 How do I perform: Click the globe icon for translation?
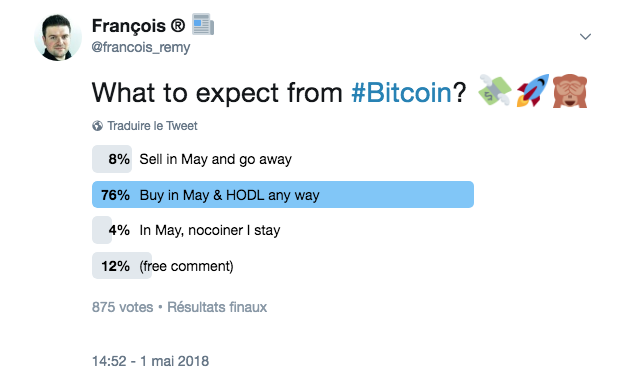(97, 126)
